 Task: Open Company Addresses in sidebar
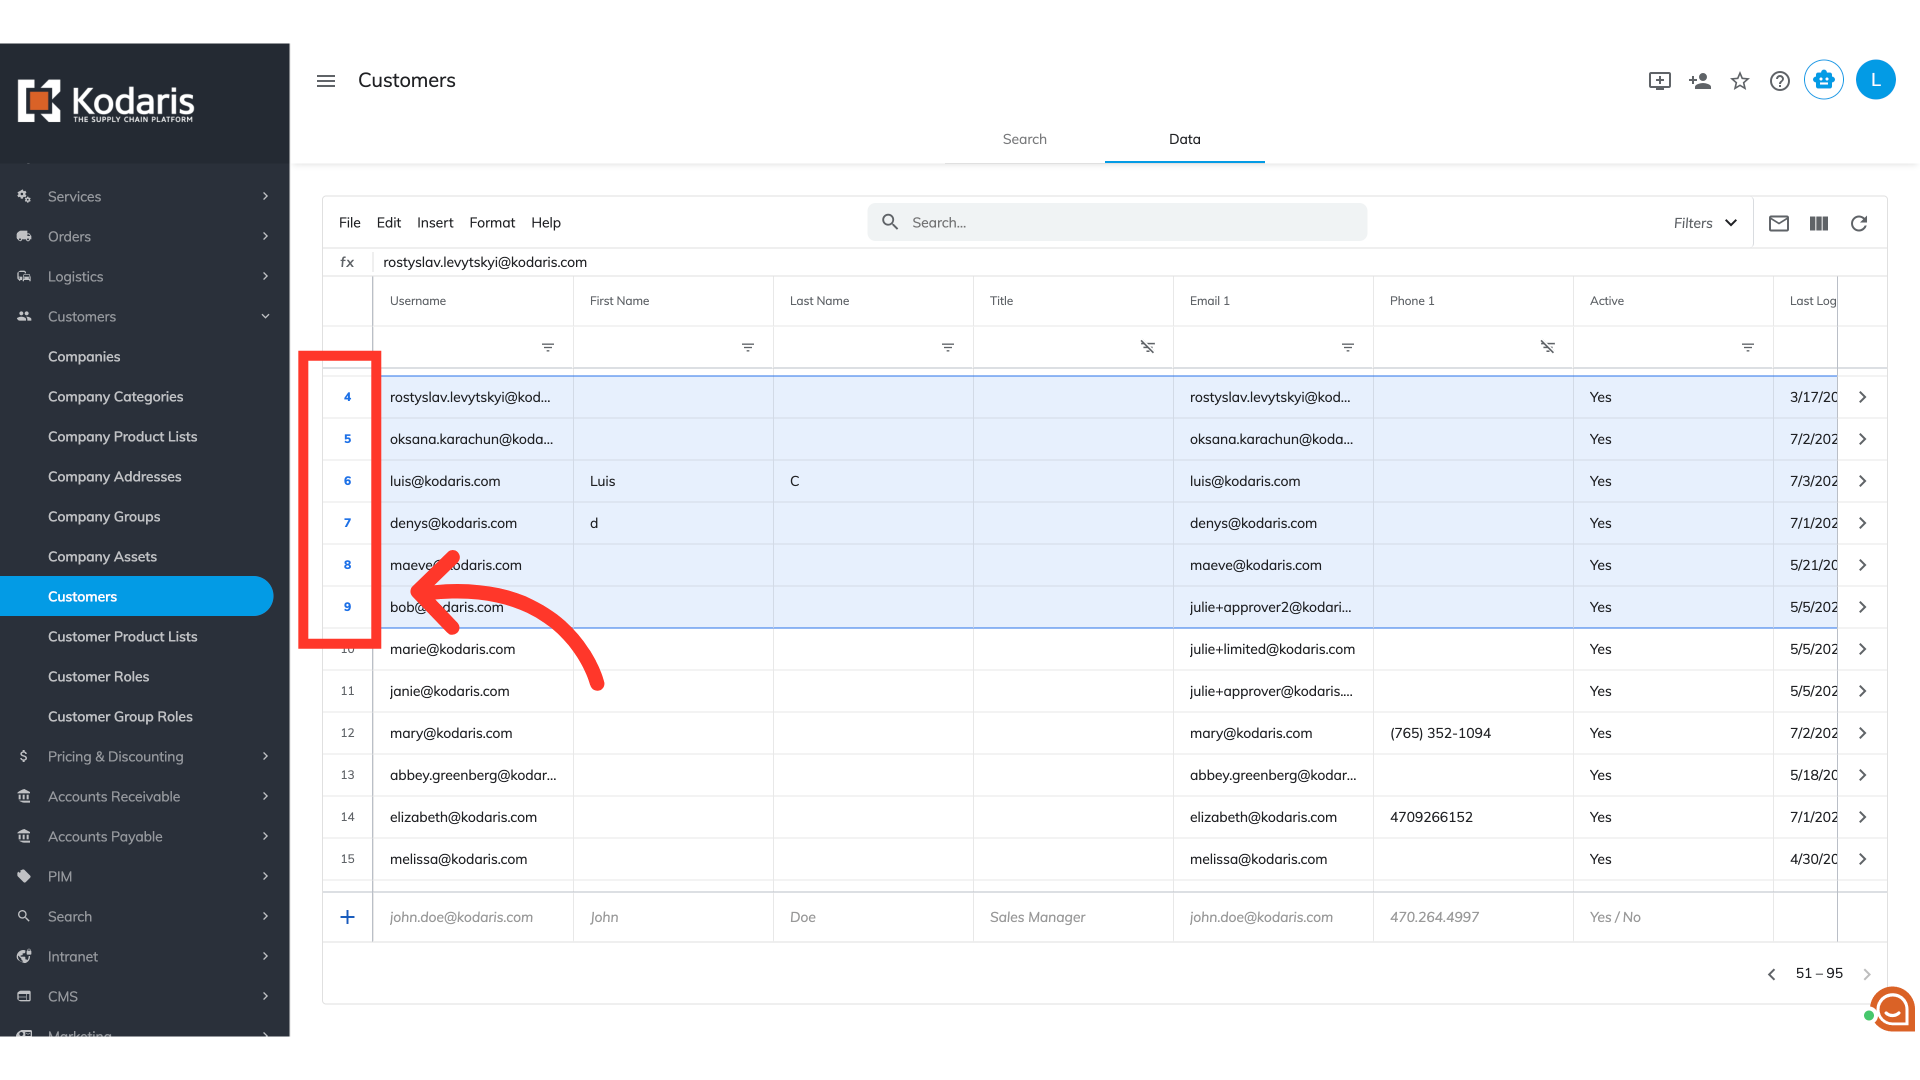pos(115,477)
